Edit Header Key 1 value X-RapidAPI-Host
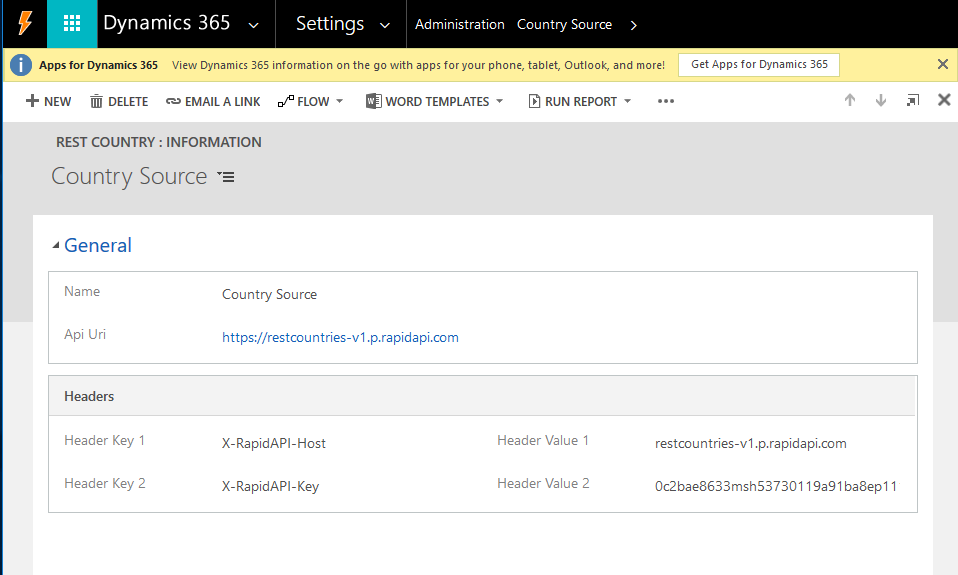Screen dimensions: 958x575 274,444
